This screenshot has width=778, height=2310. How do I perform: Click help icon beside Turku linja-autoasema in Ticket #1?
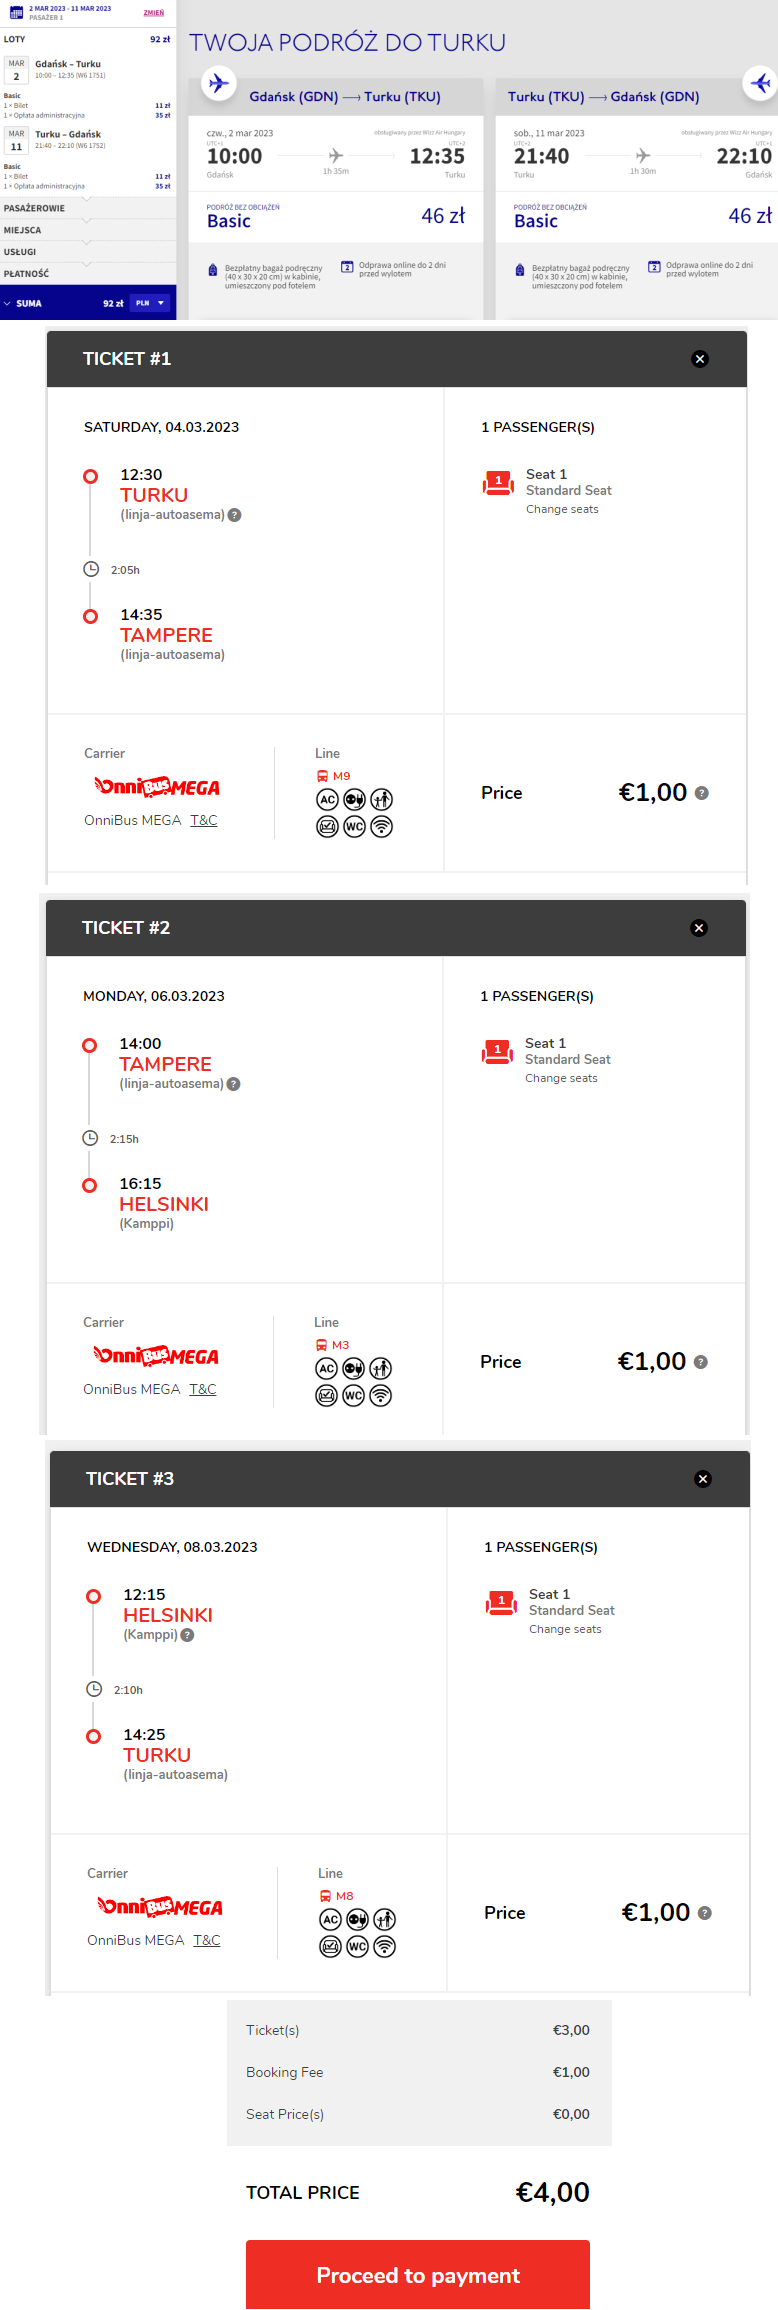pyautogui.click(x=234, y=515)
